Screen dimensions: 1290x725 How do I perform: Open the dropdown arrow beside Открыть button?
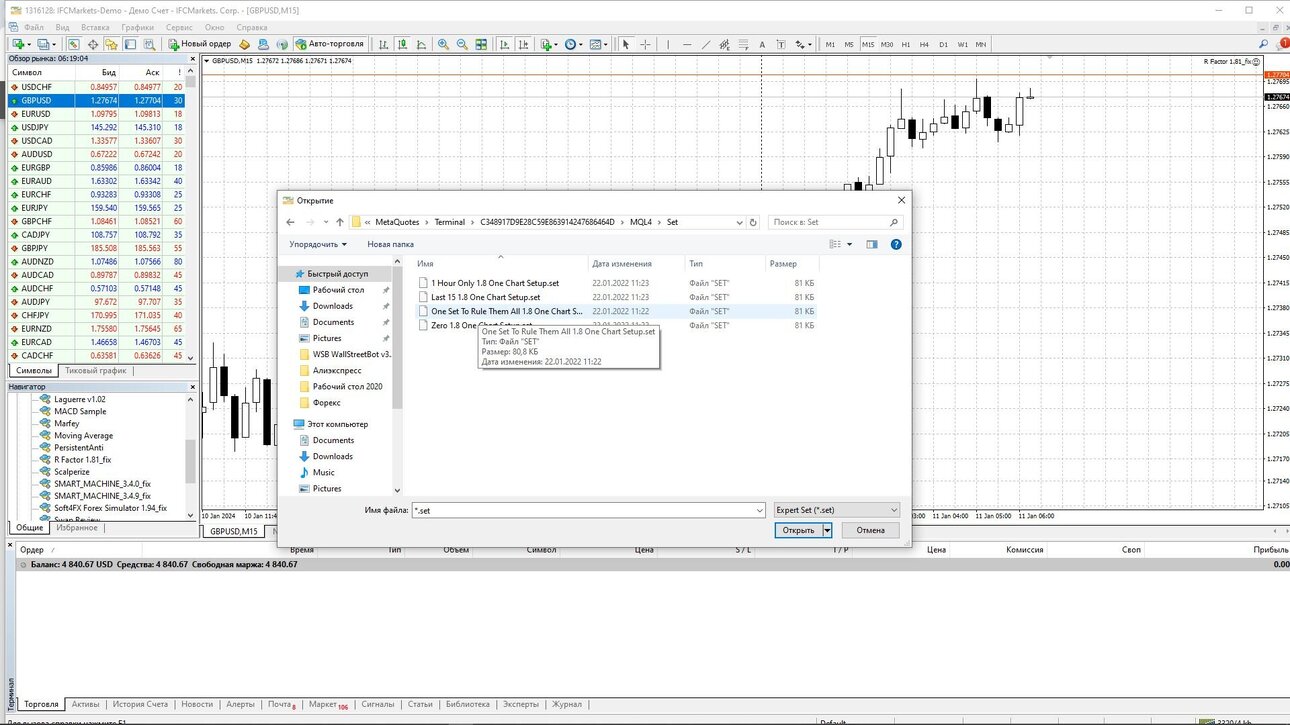click(828, 530)
